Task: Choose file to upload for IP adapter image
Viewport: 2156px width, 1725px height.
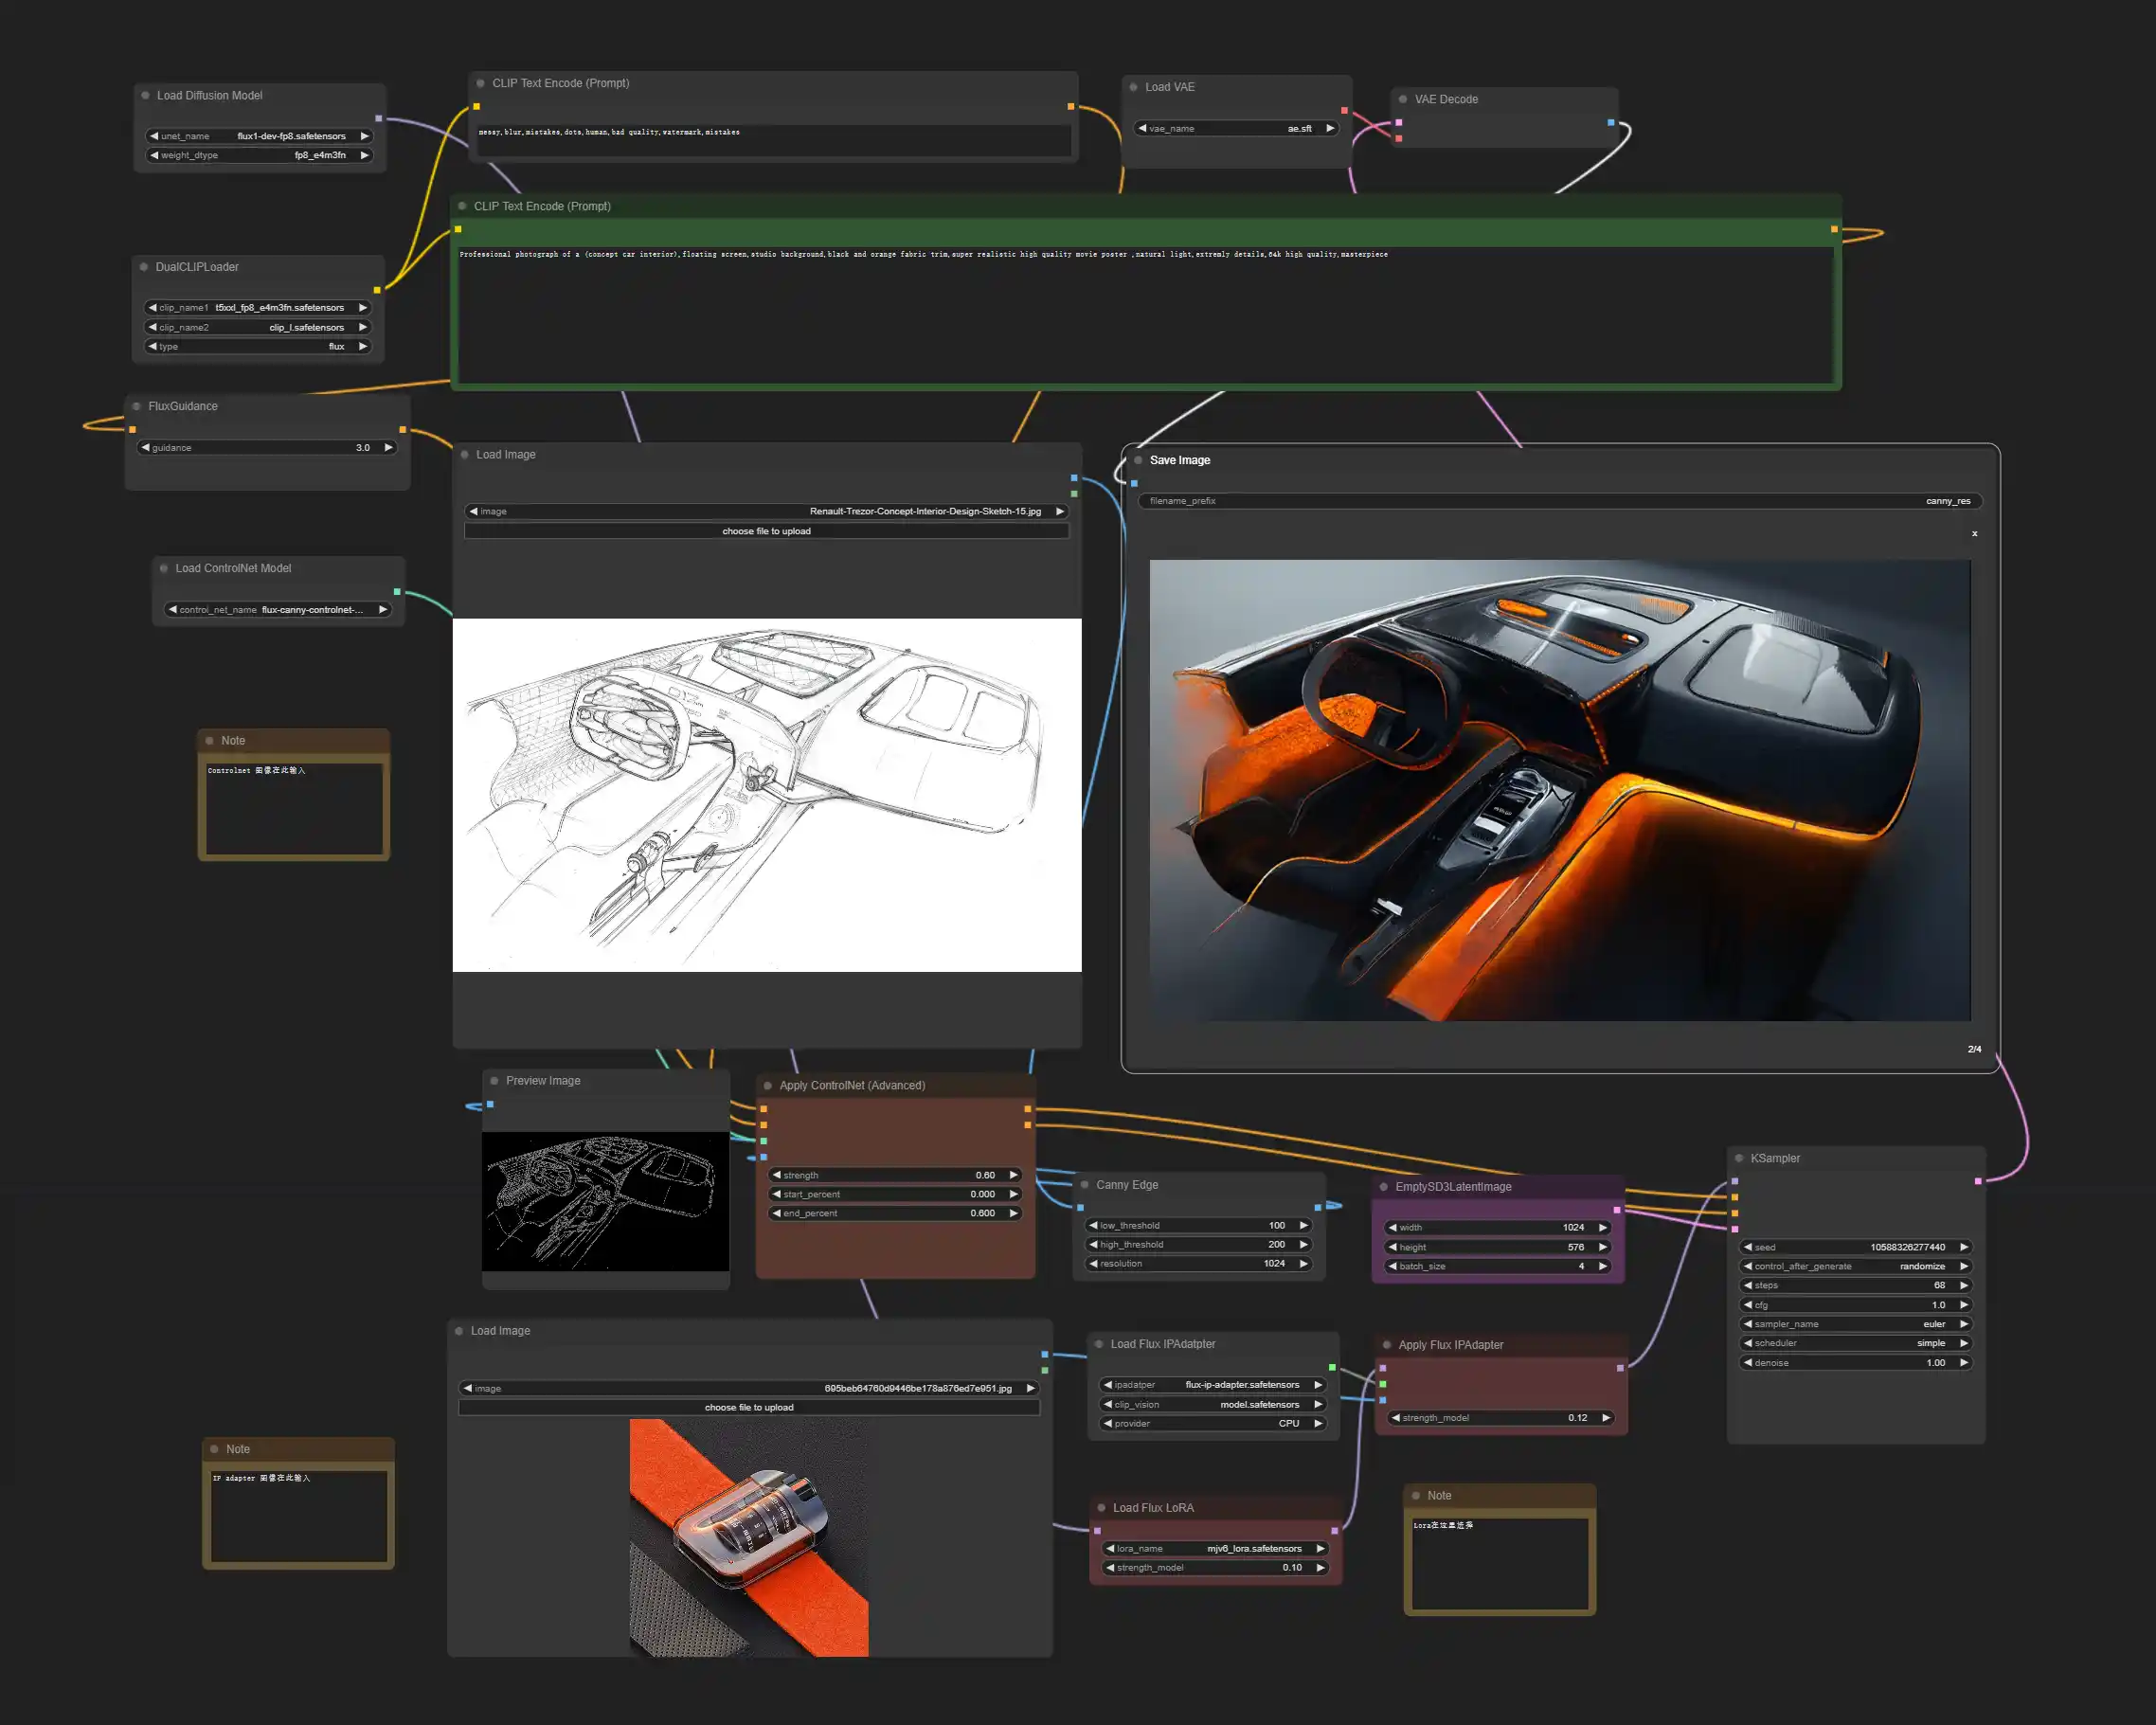Action: (x=749, y=1407)
